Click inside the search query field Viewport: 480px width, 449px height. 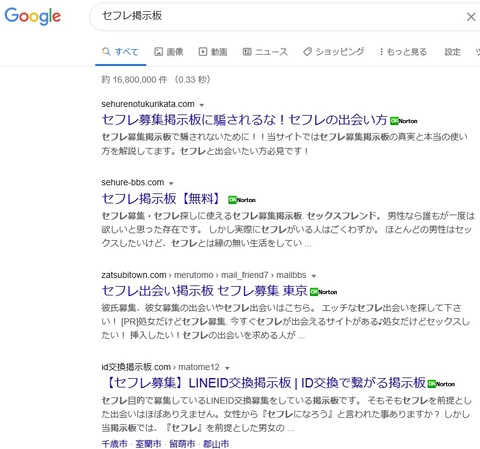tap(277, 16)
